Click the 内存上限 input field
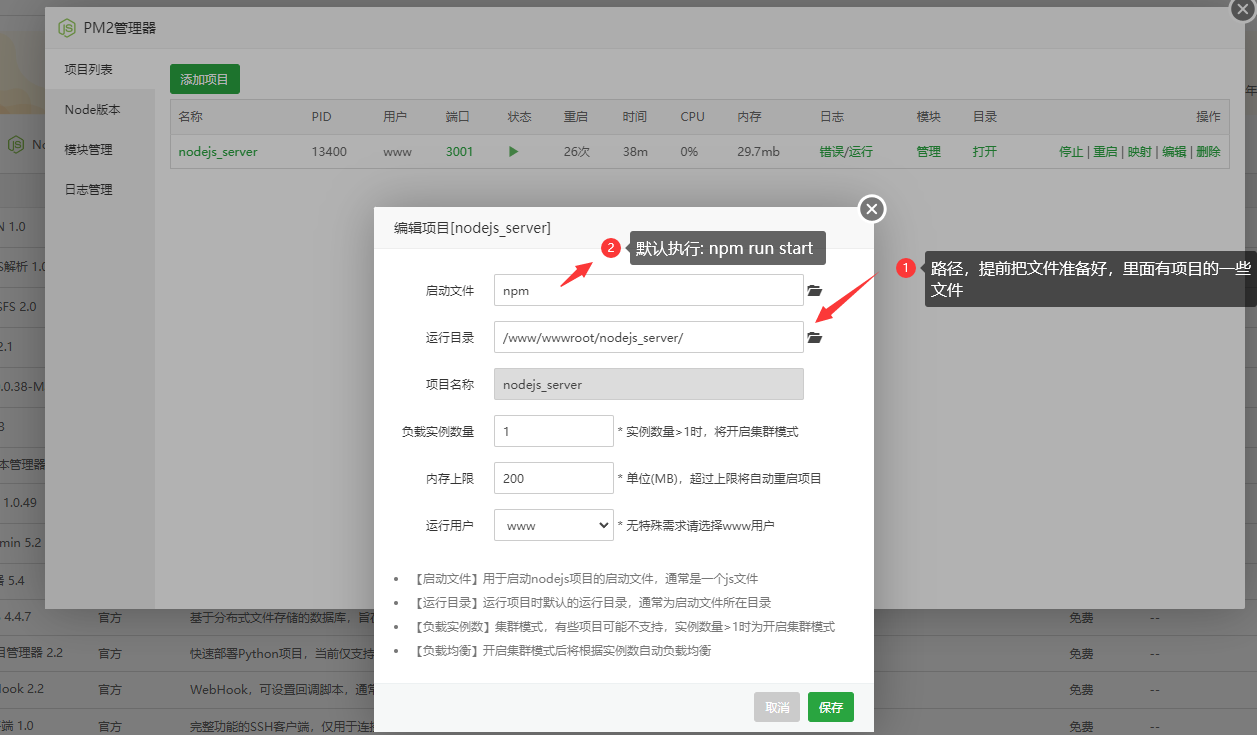The width and height of the screenshot is (1257, 735). 553,478
